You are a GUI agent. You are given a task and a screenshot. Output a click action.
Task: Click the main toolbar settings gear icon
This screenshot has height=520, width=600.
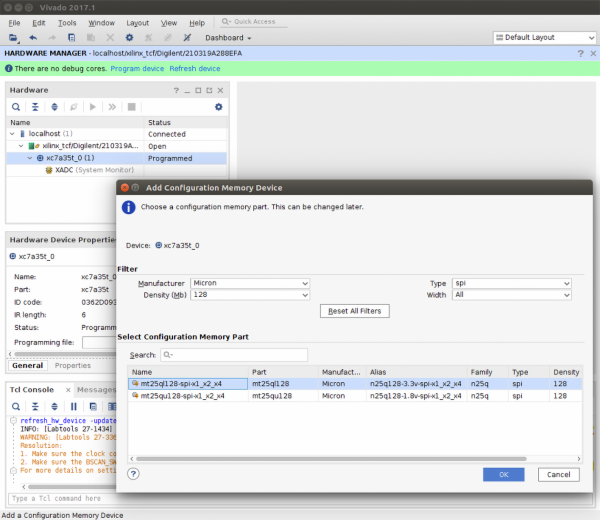tap(129, 38)
